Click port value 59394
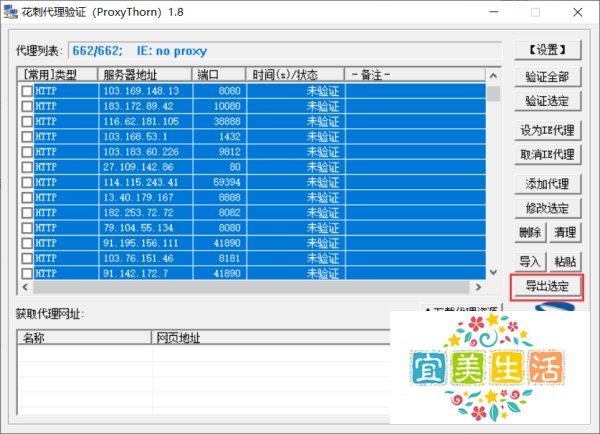The height and width of the screenshot is (434, 600). click(x=227, y=182)
